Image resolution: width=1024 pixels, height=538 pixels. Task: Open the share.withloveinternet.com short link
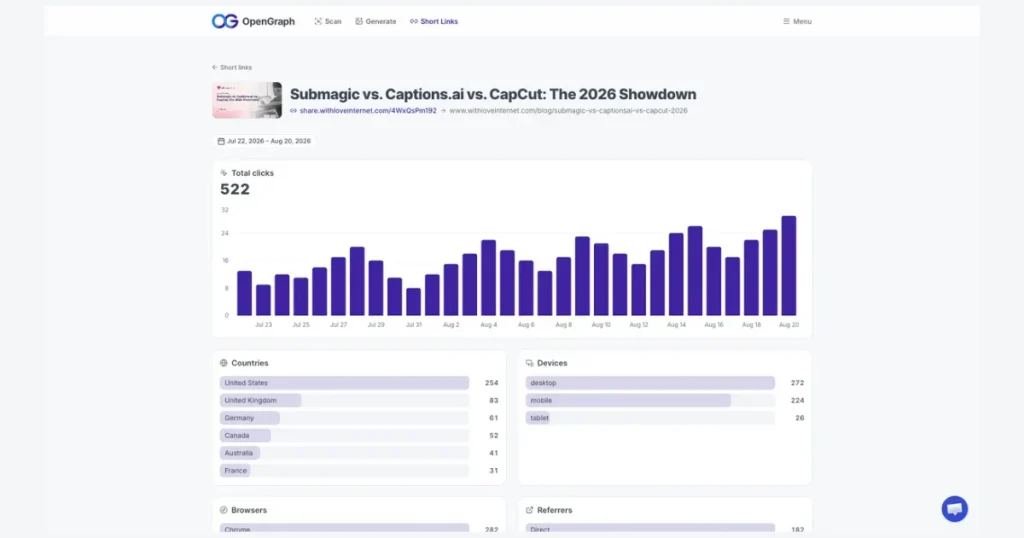(368, 111)
